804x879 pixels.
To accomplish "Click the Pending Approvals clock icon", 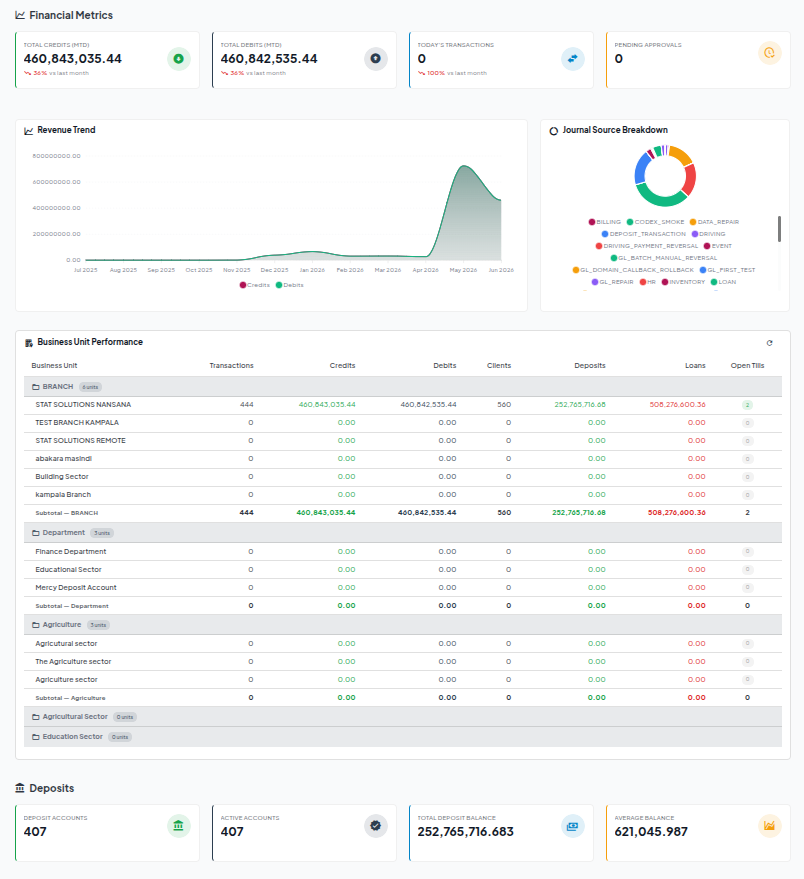I will pyautogui.click(x=770, y=53).
